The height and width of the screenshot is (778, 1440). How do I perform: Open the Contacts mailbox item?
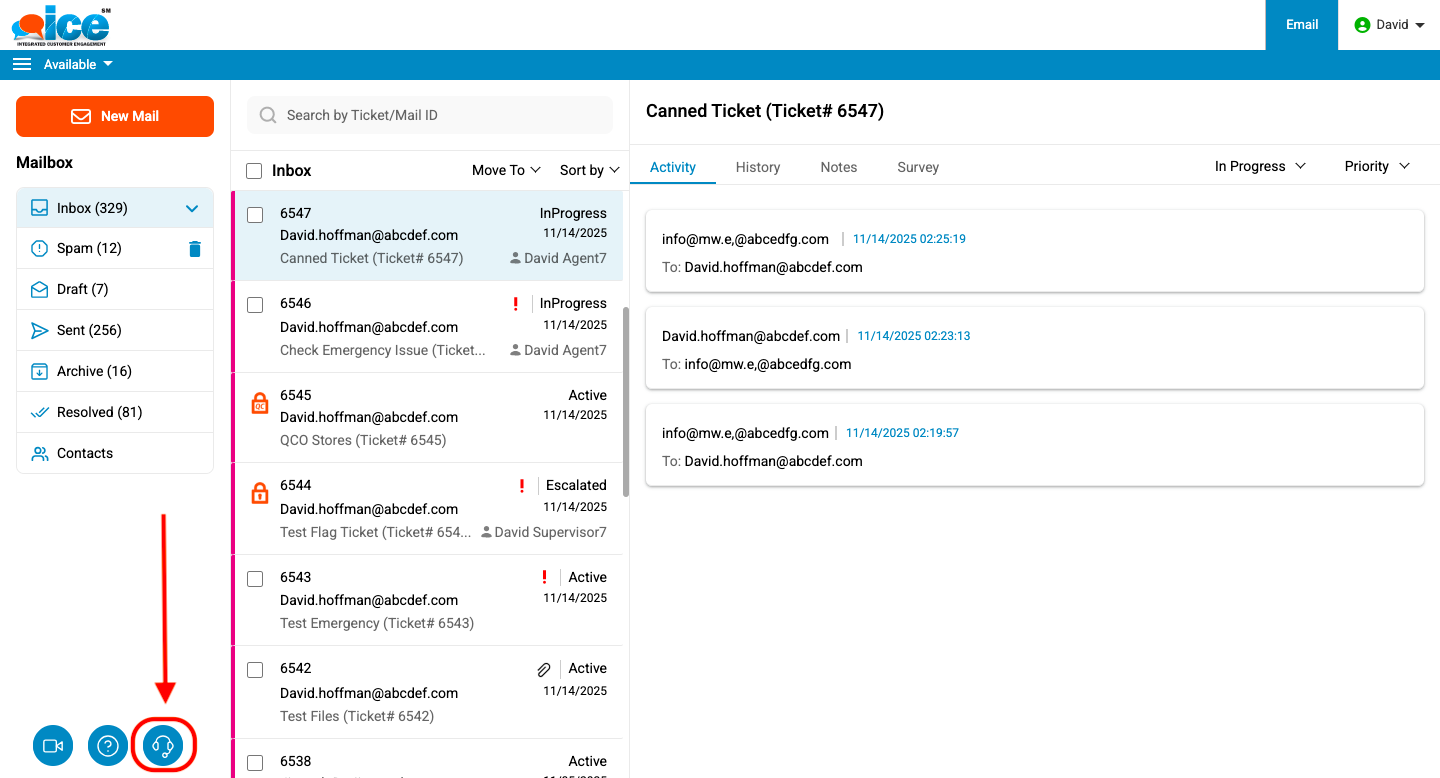[x=85, y=453]
